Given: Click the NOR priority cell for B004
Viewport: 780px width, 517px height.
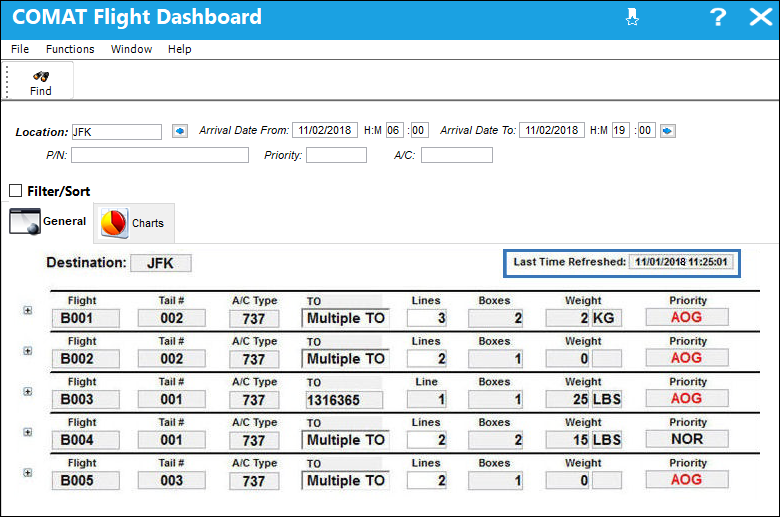Looking at the screenshot, I should (x=687, y=439).
